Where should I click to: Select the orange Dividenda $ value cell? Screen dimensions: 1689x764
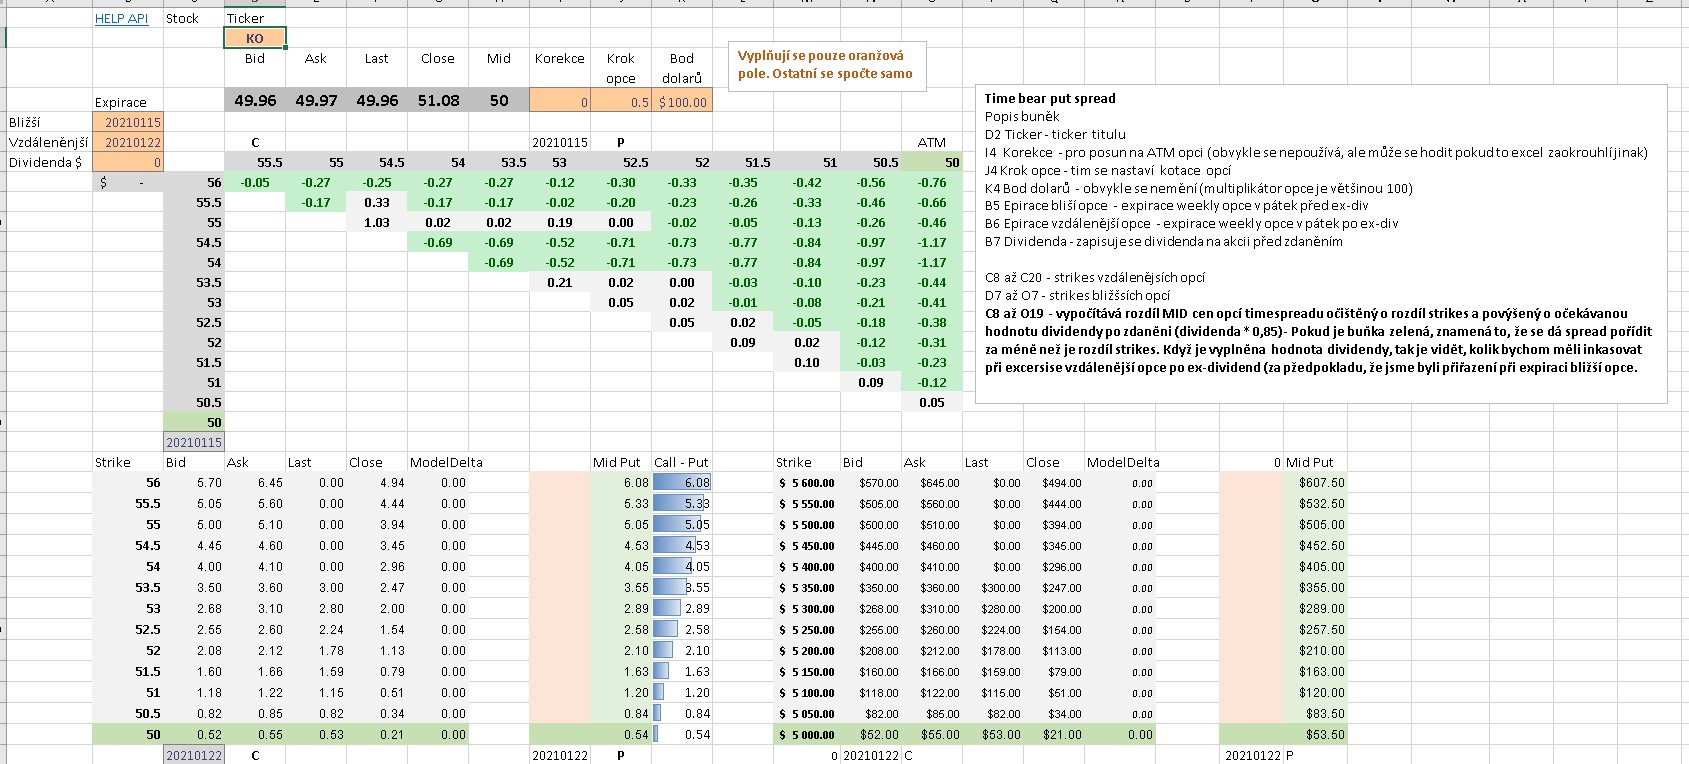click(128, 162)
